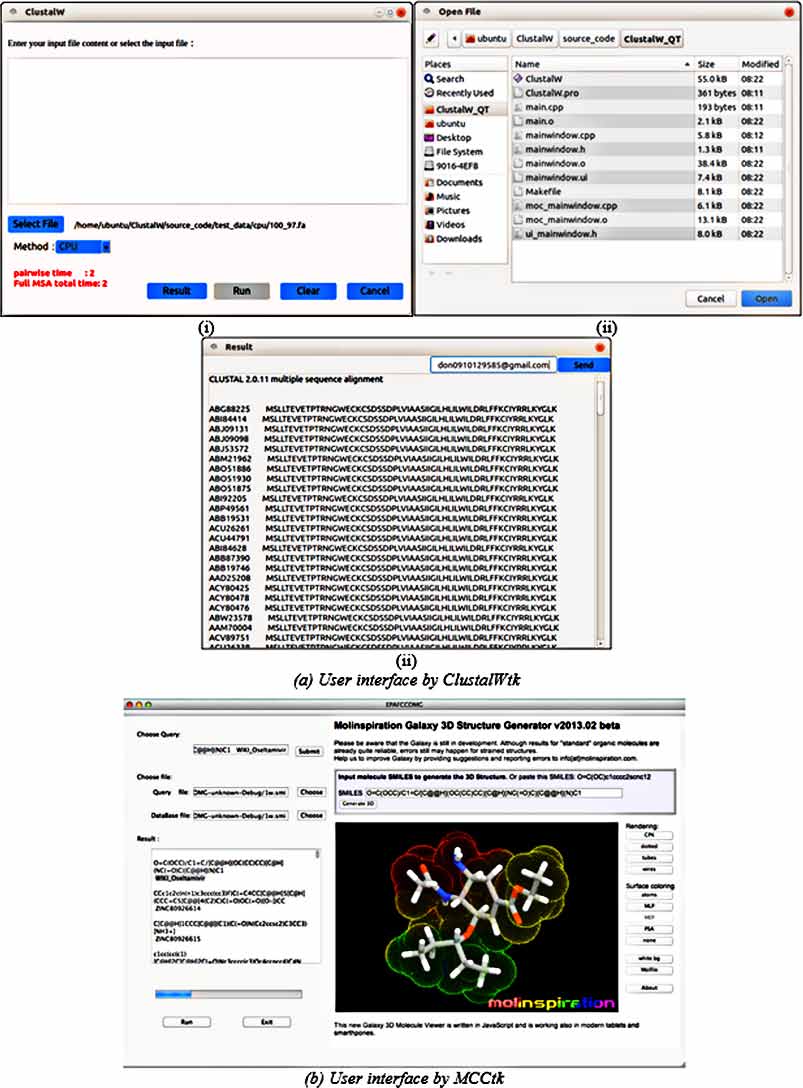The image size is (803, 1088).
Task: Click Choose beside the DataBase file field
Action: 311,815
